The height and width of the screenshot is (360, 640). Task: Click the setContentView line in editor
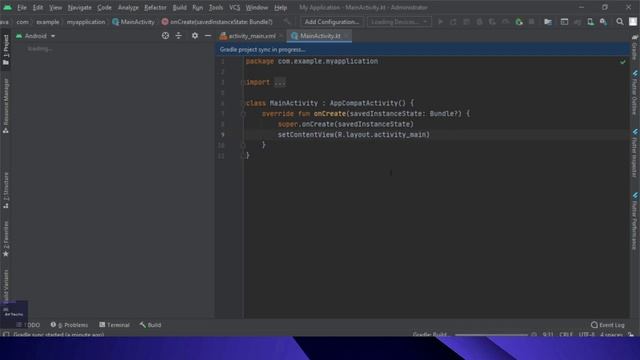(x=353, y=135)
